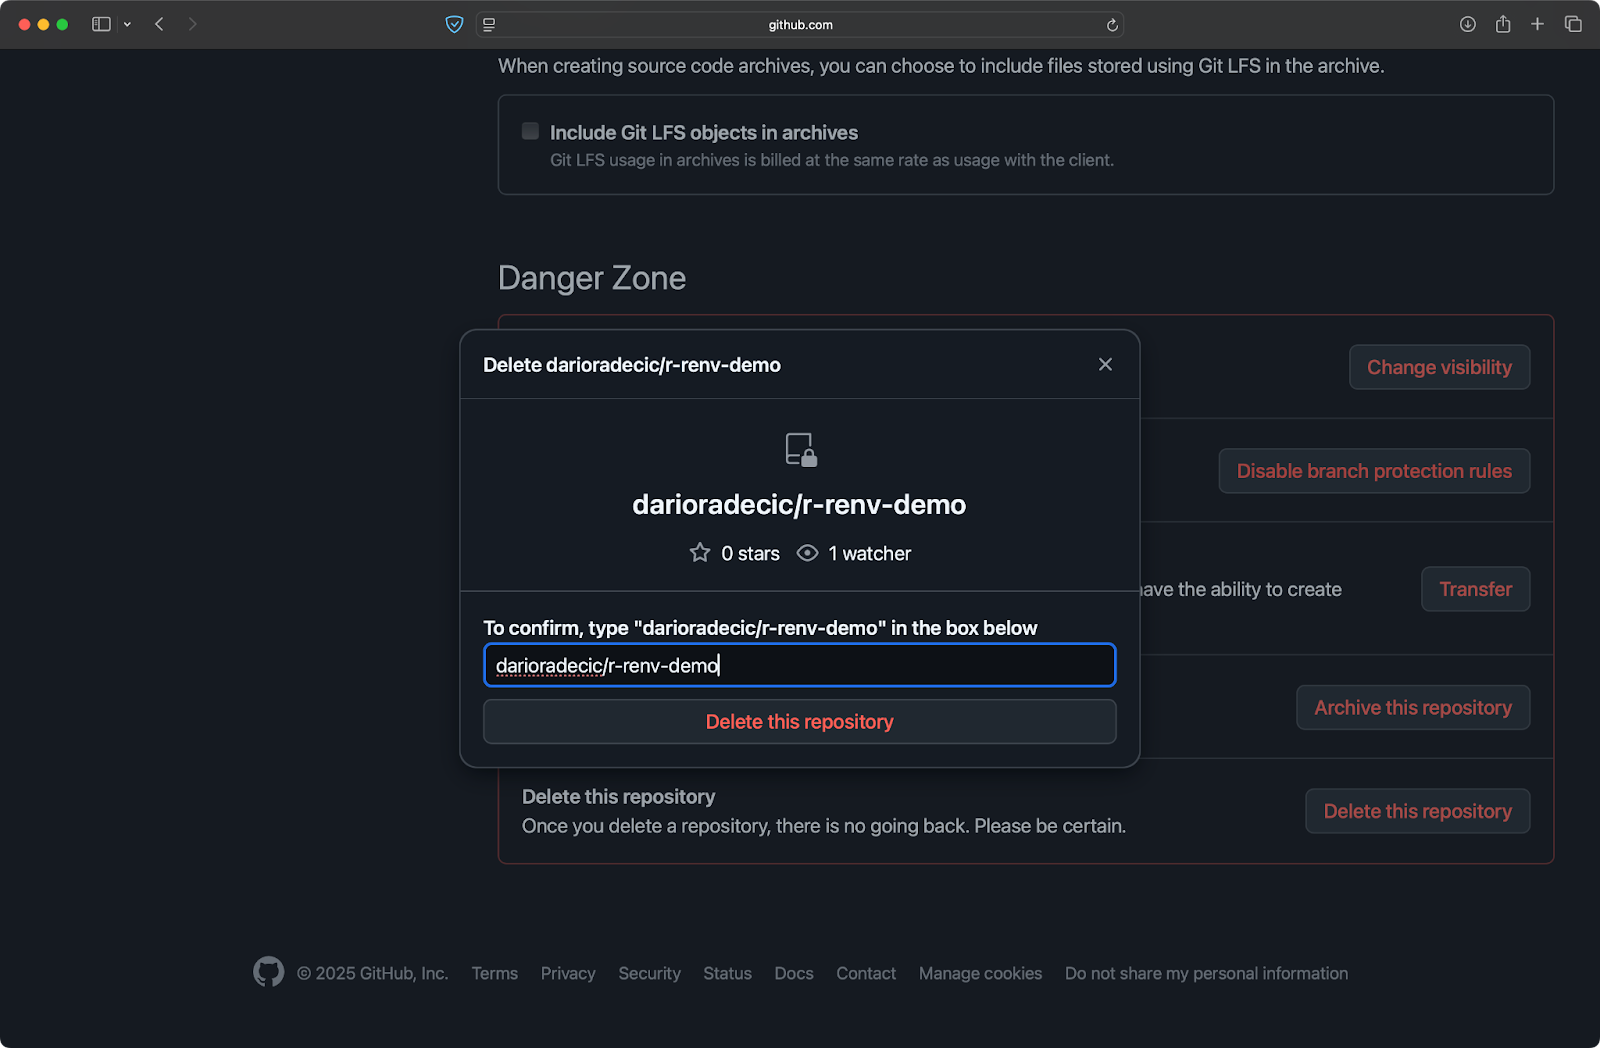This screenshot has height=1048, width=1600.
Task: Open the Docs footer link
Action: pos(794,973)
